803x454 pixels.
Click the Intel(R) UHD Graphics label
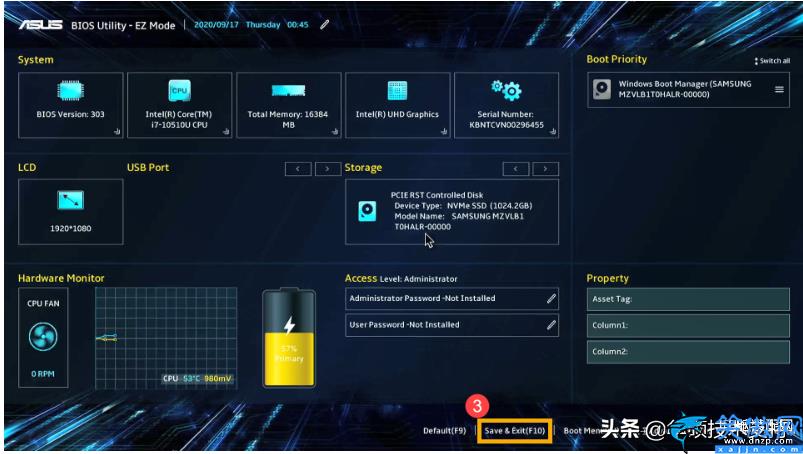[397, 114]
